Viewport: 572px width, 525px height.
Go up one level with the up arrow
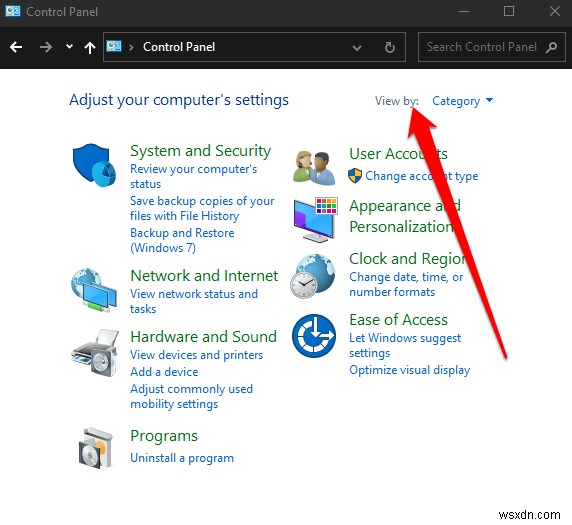[x=90, y=47]
